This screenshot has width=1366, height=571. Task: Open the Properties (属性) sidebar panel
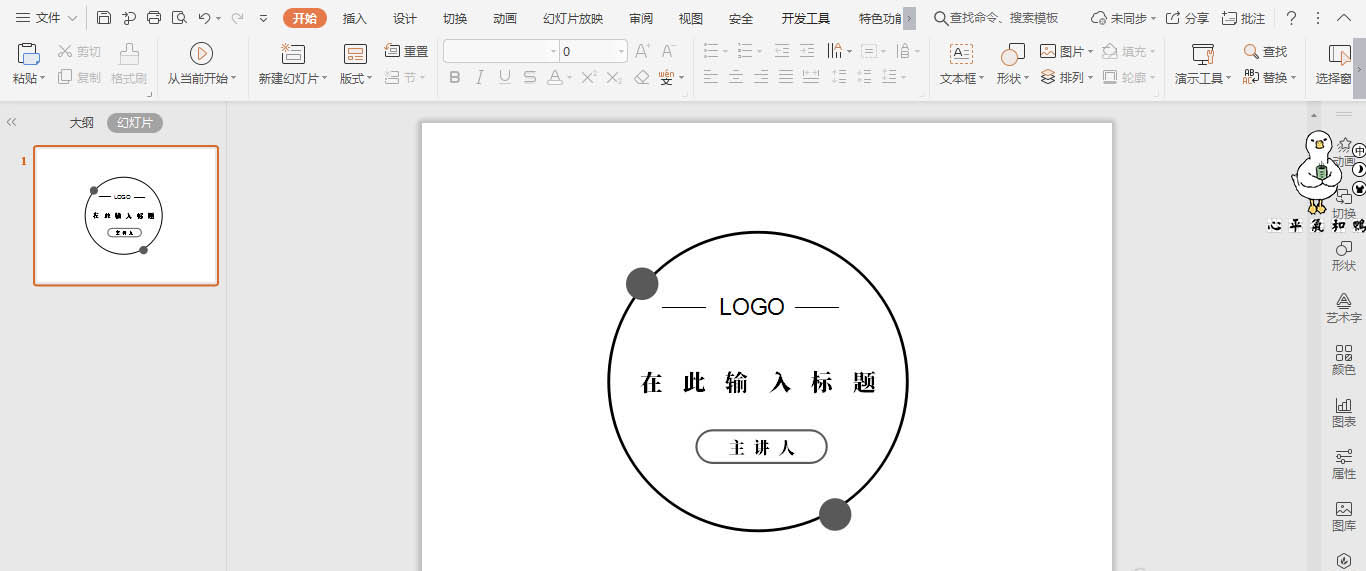click(x=1343, y=464)
